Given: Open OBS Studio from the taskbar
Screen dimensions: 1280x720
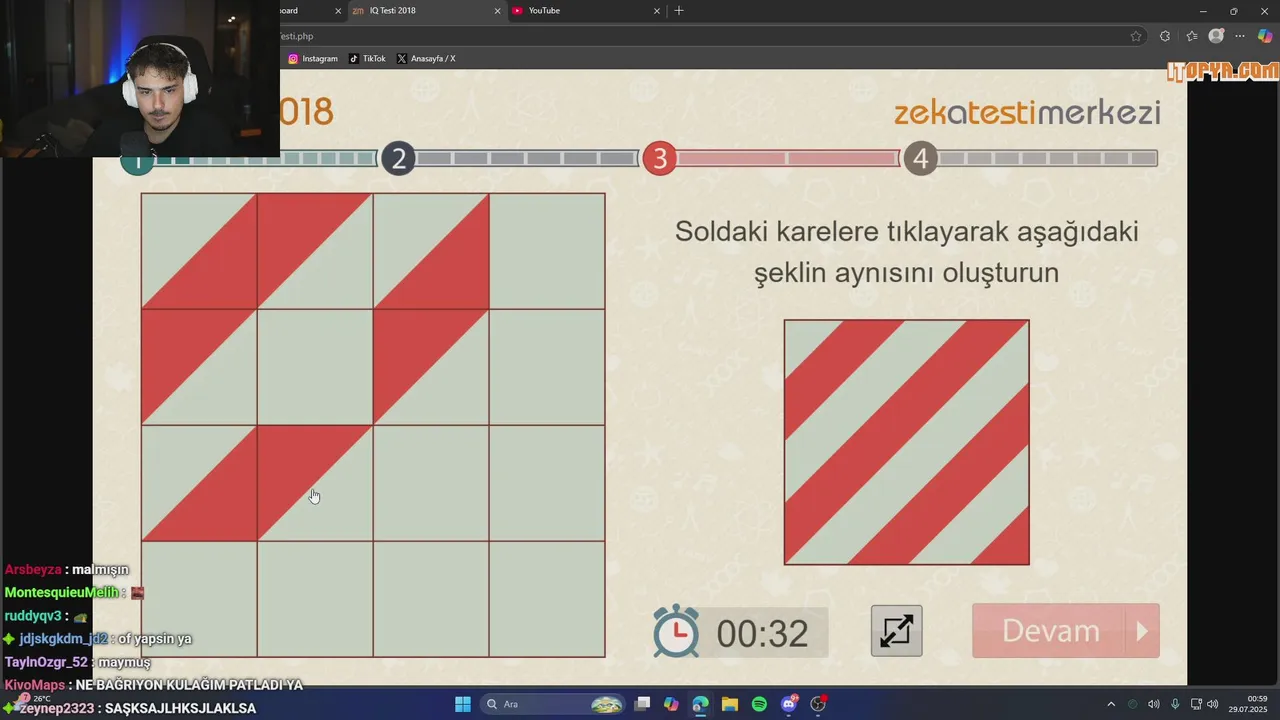Looking at the screenshot, I should tap(818, 704).
